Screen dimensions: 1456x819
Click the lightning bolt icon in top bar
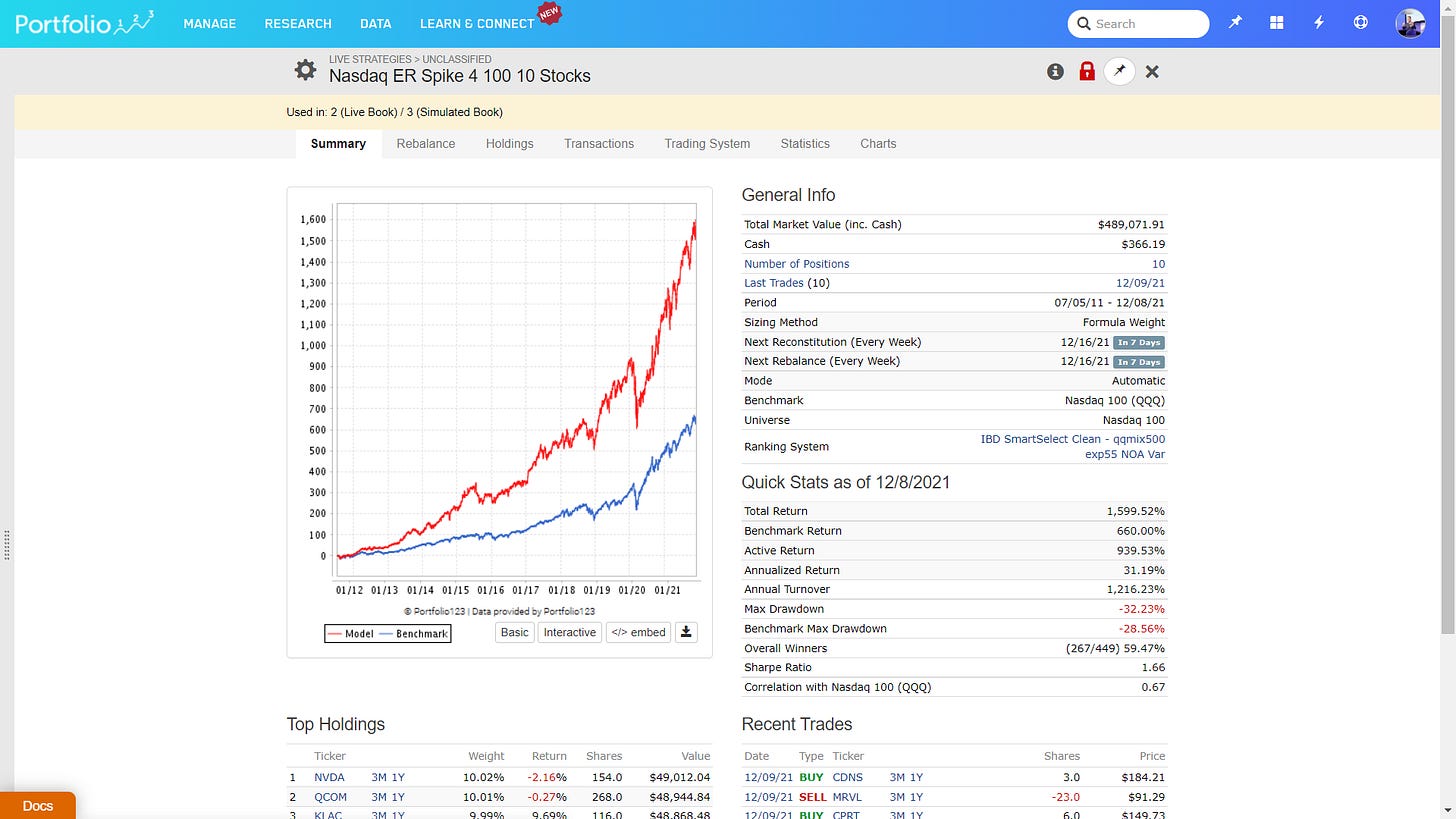click(1319, 23)
